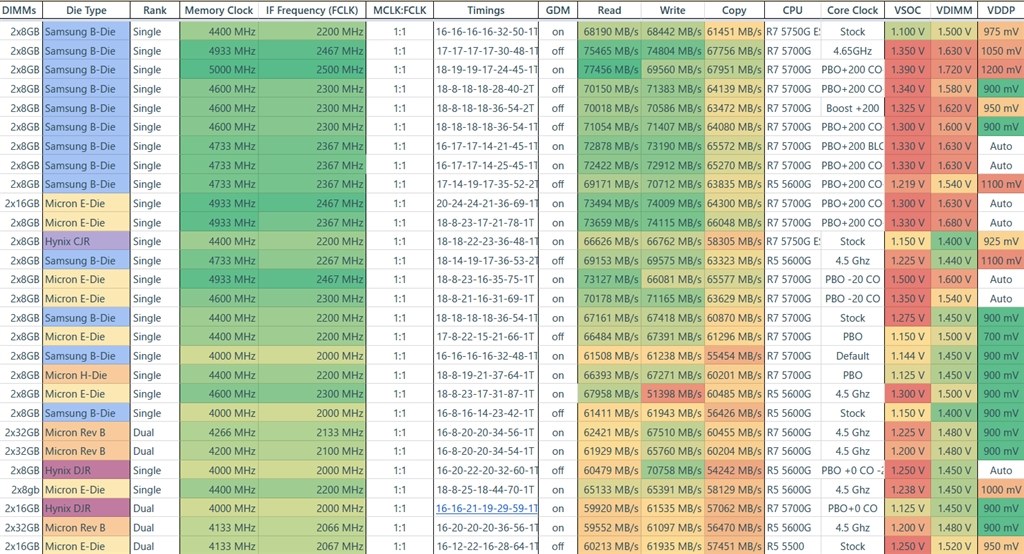
Task: Select the Memory Clock header cell
Action: [x=219, y=10]
